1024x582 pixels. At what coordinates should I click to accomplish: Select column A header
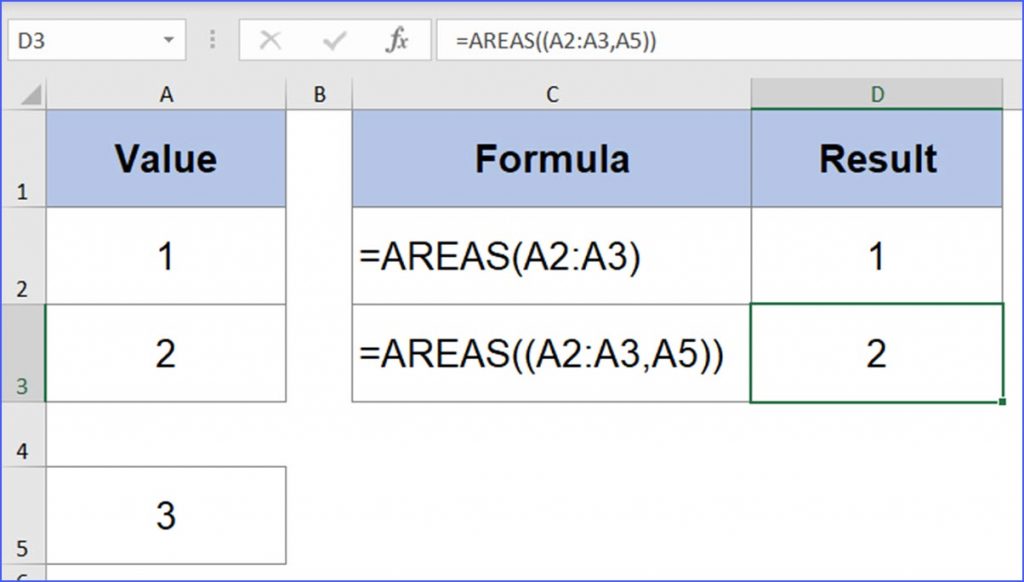pos(166,95)
